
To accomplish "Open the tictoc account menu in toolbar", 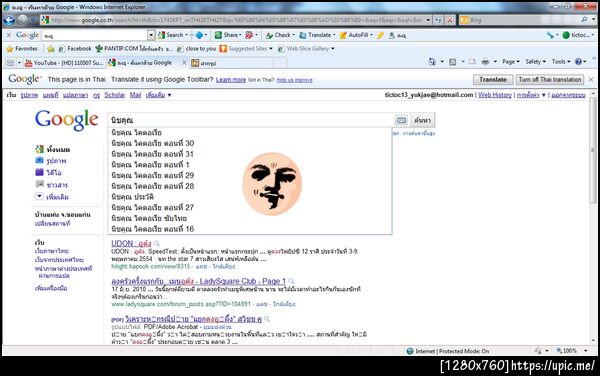I will pyautogui.click(x=578, y=35).
